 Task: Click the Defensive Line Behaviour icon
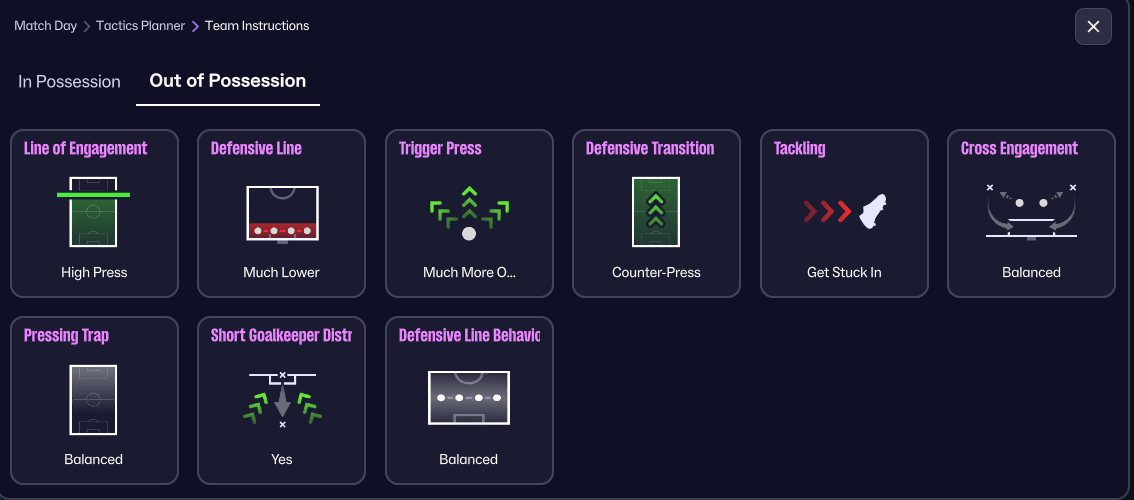click(469, 398)
